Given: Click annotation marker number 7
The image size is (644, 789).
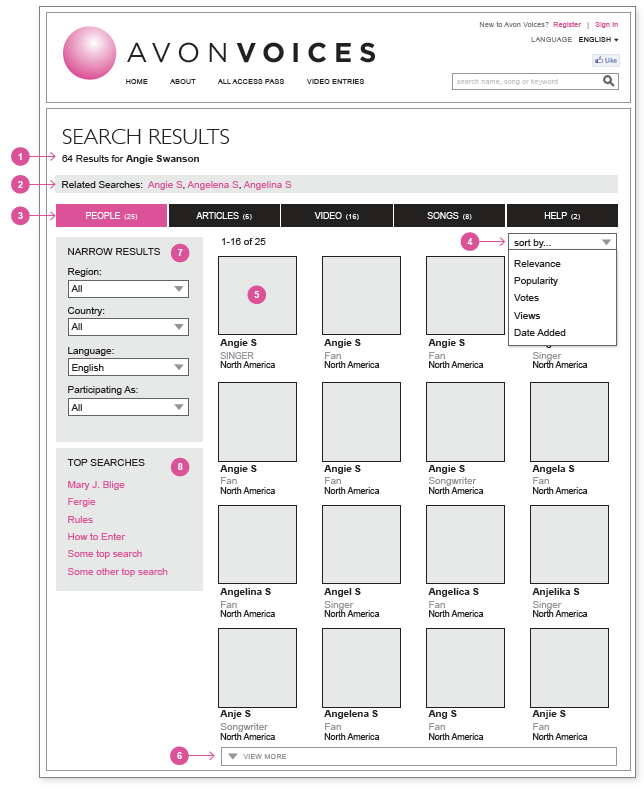Looking at the screenshot, I should click(x=180, y=252).
